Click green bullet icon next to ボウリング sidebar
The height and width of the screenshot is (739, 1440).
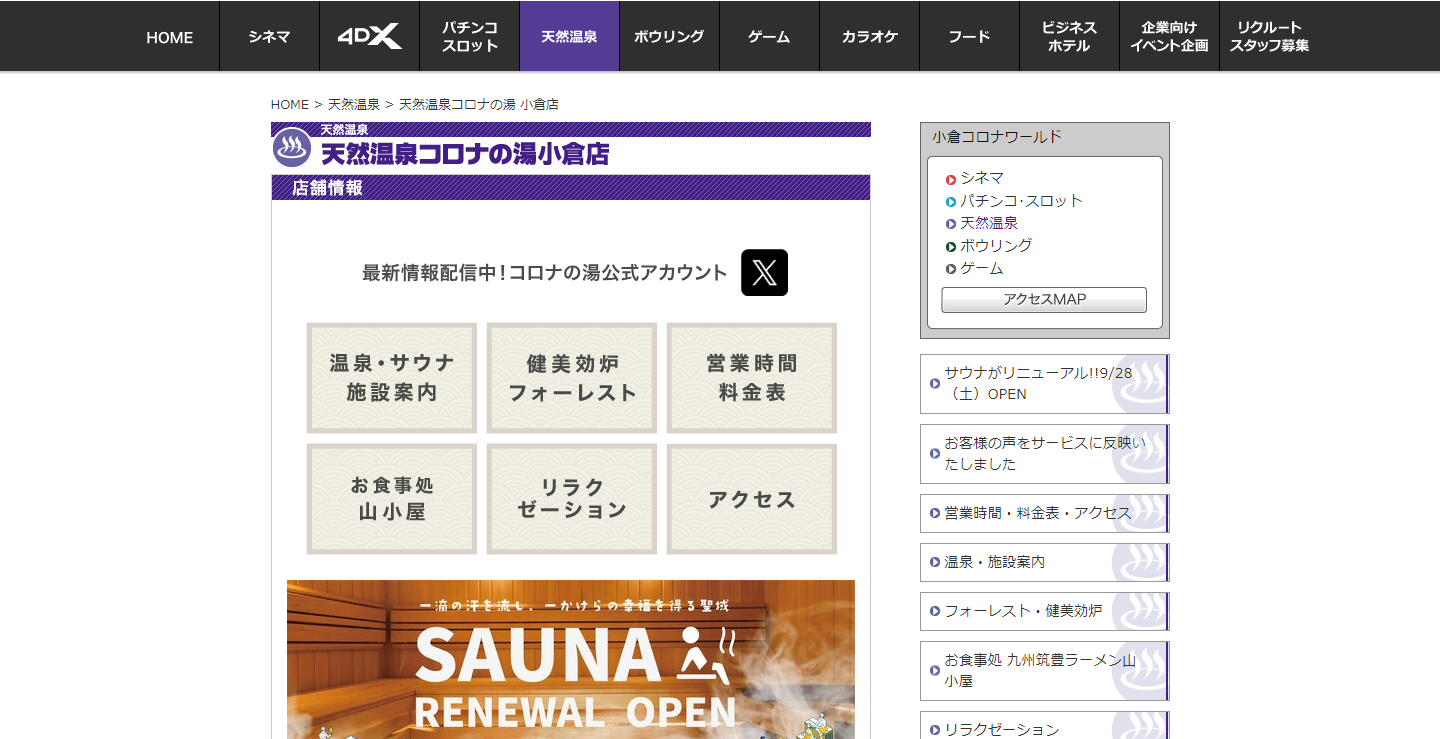(951, 247)
